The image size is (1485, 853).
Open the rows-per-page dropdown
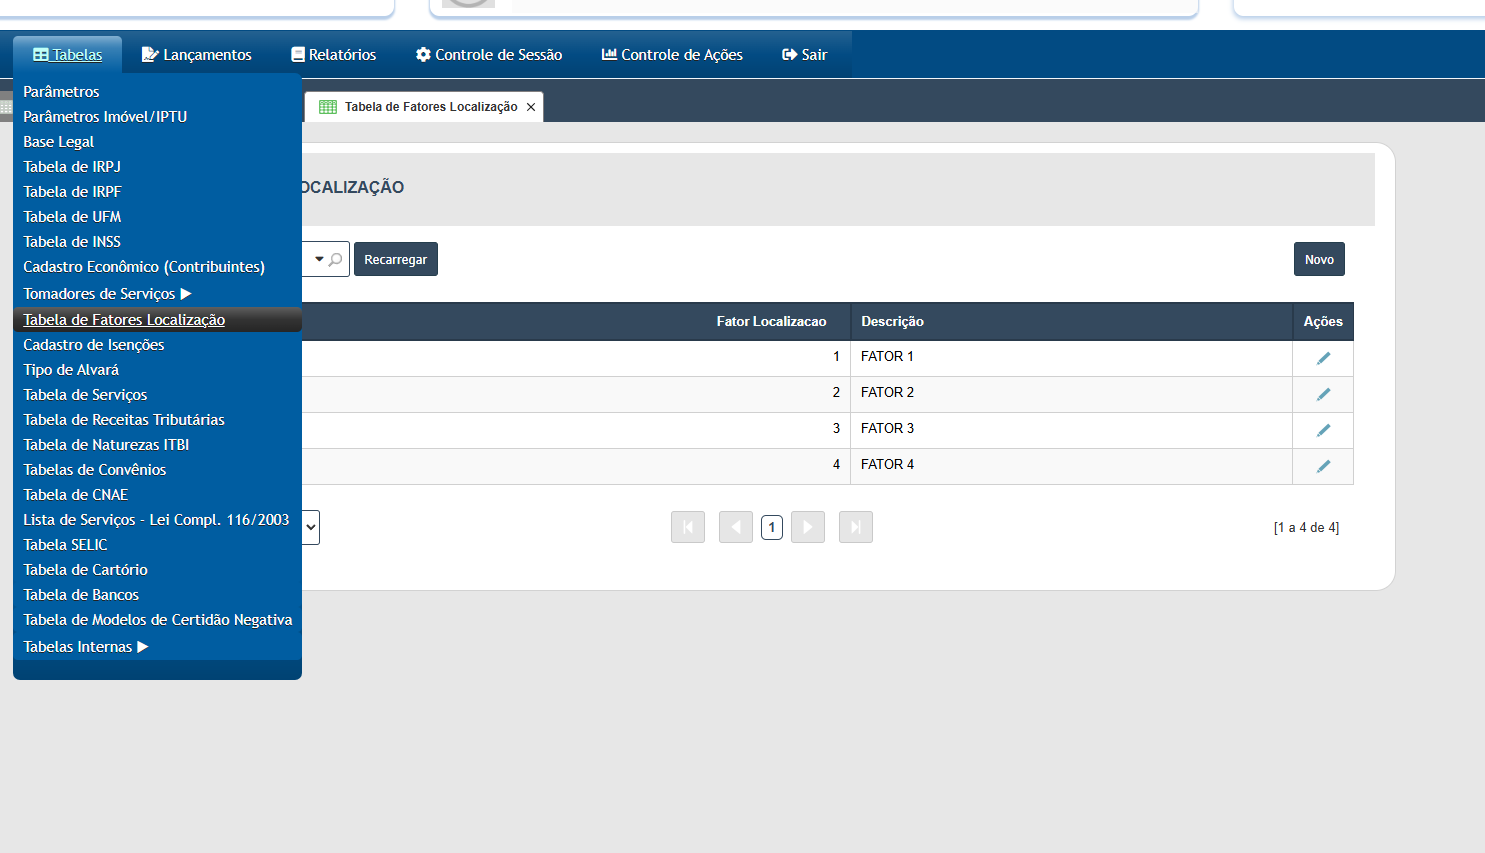(311, 527)
